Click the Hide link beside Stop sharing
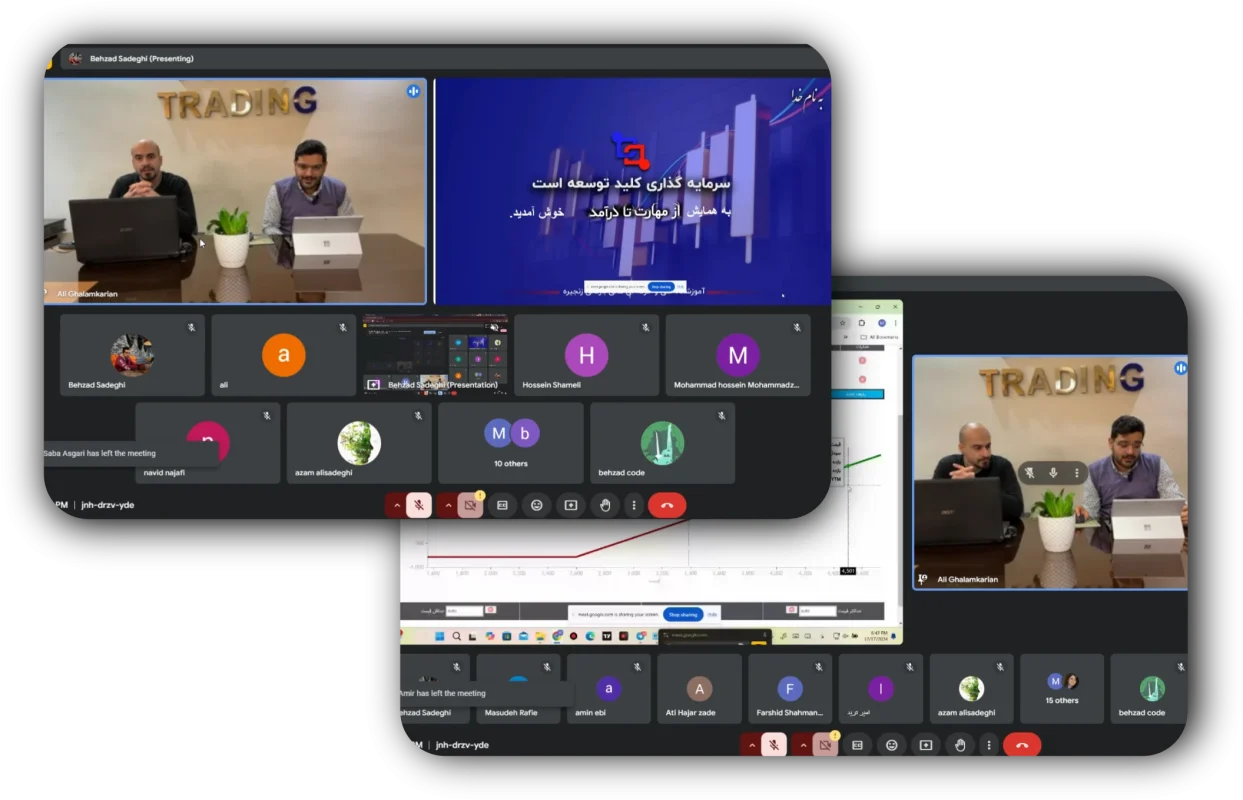 point(712,614)
